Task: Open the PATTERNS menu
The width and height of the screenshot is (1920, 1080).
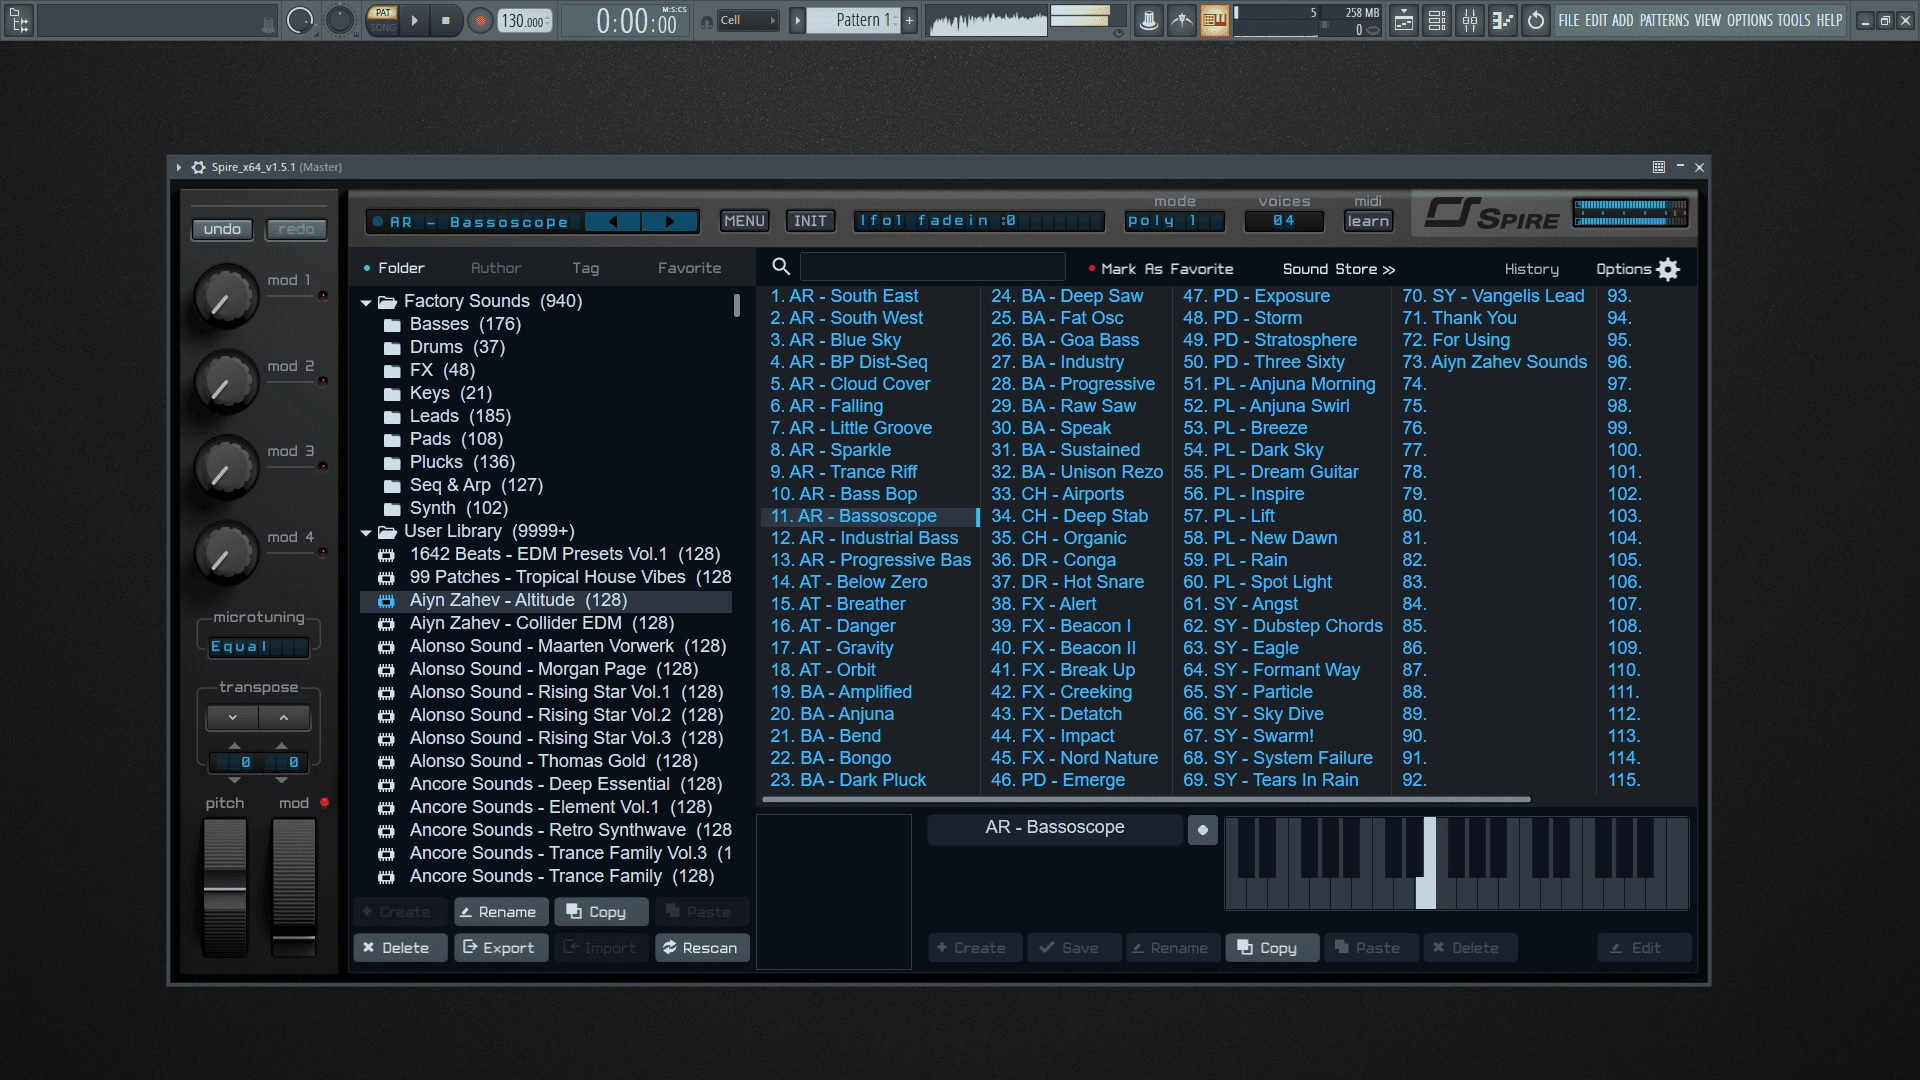Action: tap(1664, 20)
